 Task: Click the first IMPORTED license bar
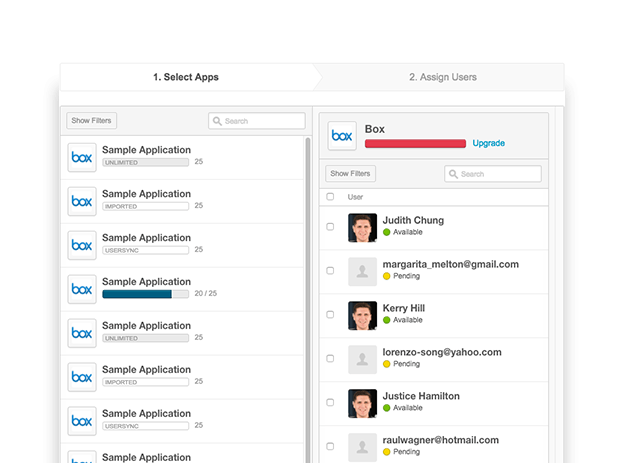146,206
